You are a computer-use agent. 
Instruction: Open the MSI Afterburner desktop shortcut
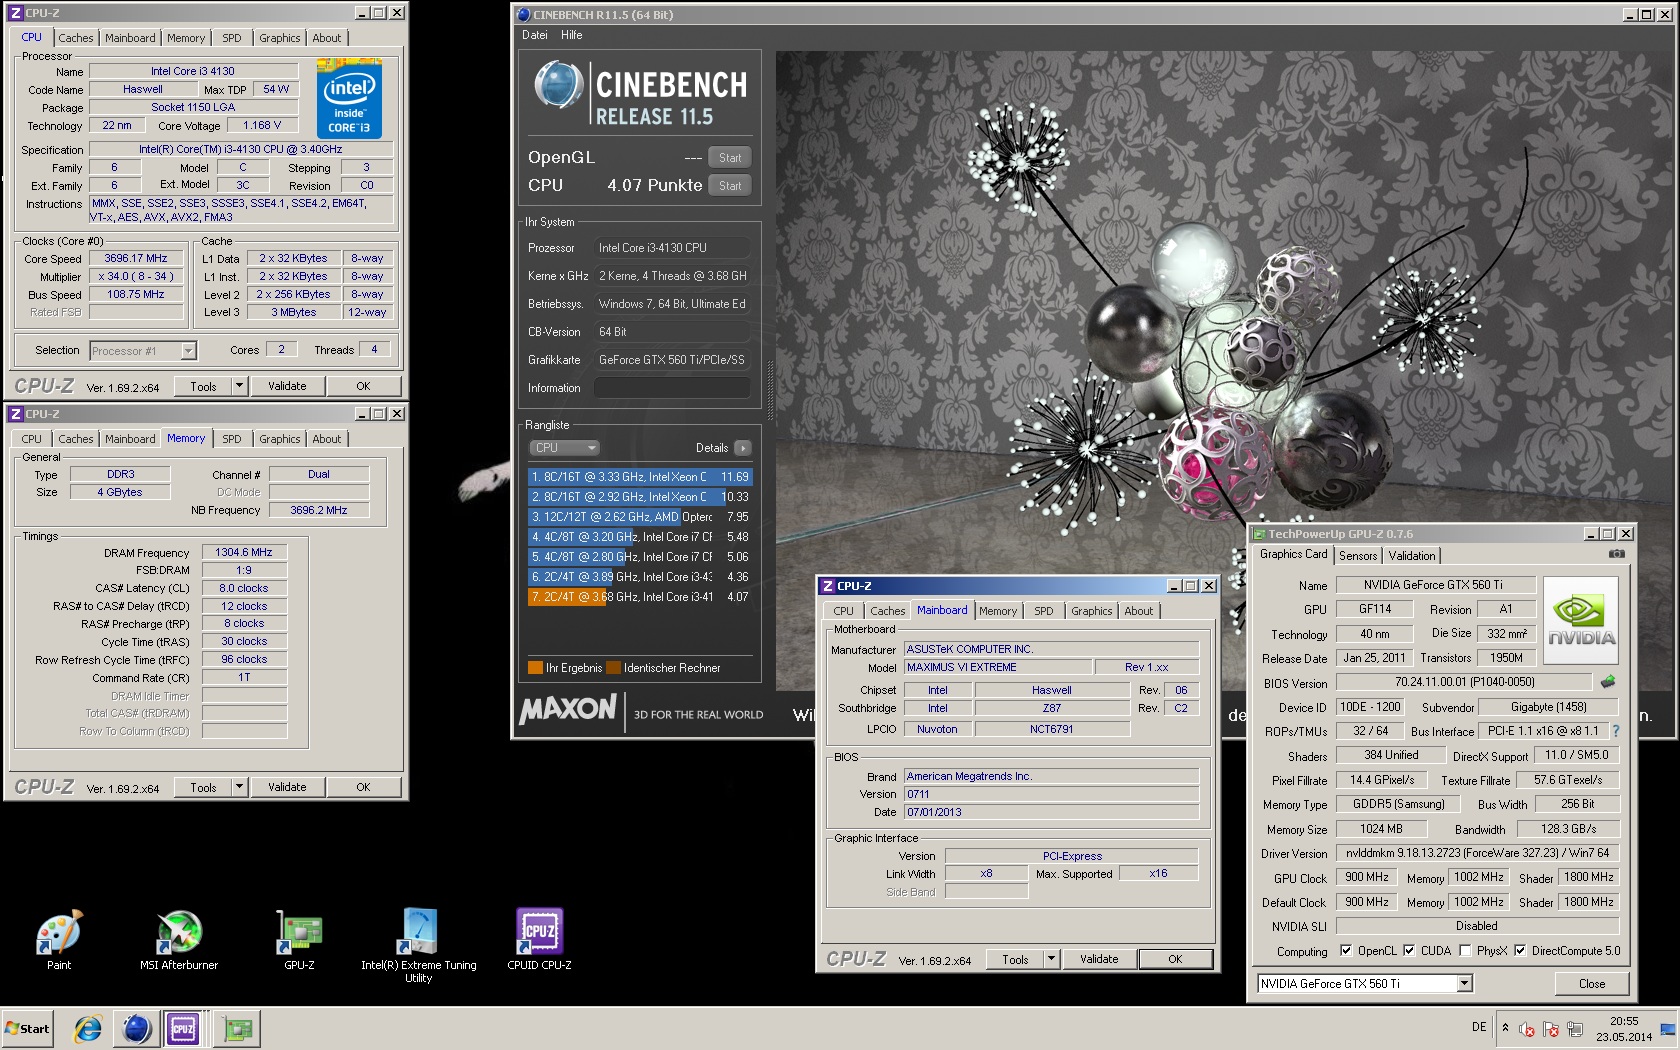coord(179,939)
